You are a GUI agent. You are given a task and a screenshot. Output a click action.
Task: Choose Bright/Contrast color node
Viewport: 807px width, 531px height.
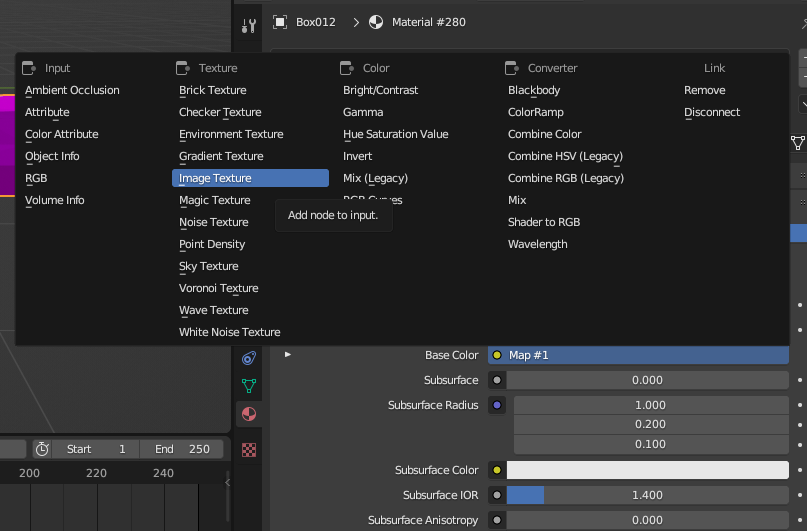(x=380, y=90)
